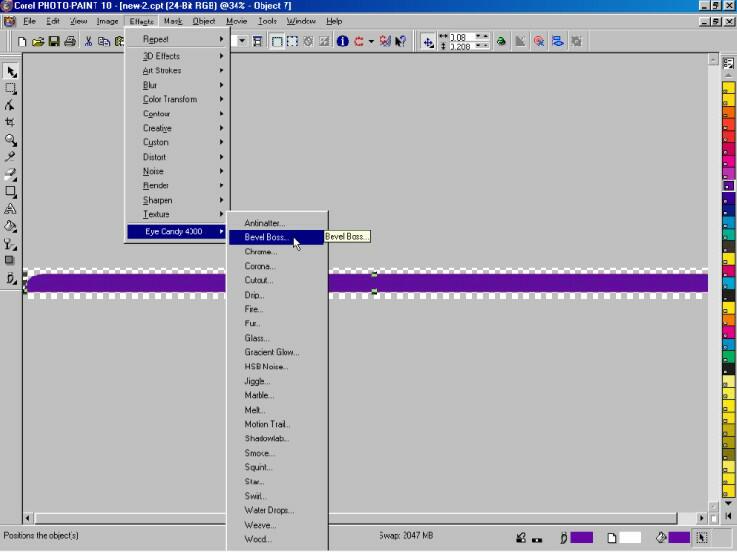Select the Zoom magnifier tool
The height and width of the screenshot is (552, 737).
tap(11, 140)
